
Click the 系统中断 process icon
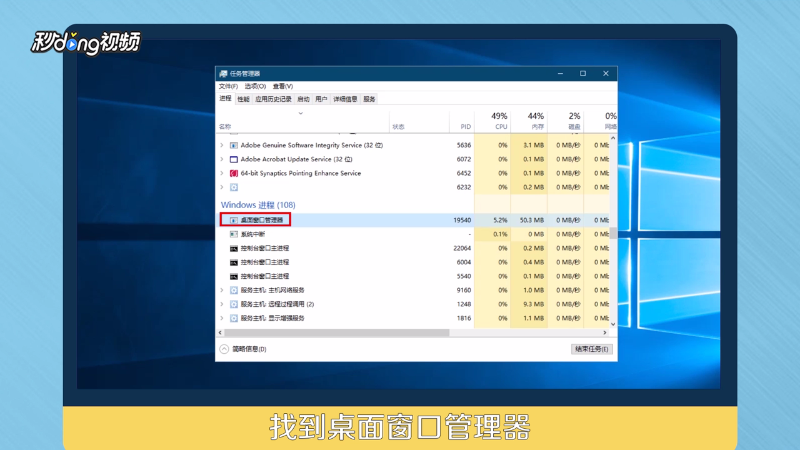click(234, 234)
